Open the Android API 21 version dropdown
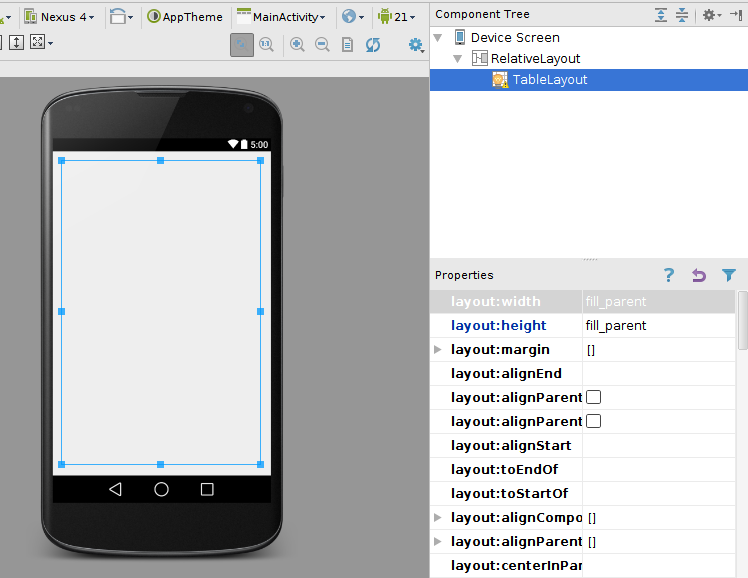The width and height of the screenshot is (748, 578). pos(396,17)
